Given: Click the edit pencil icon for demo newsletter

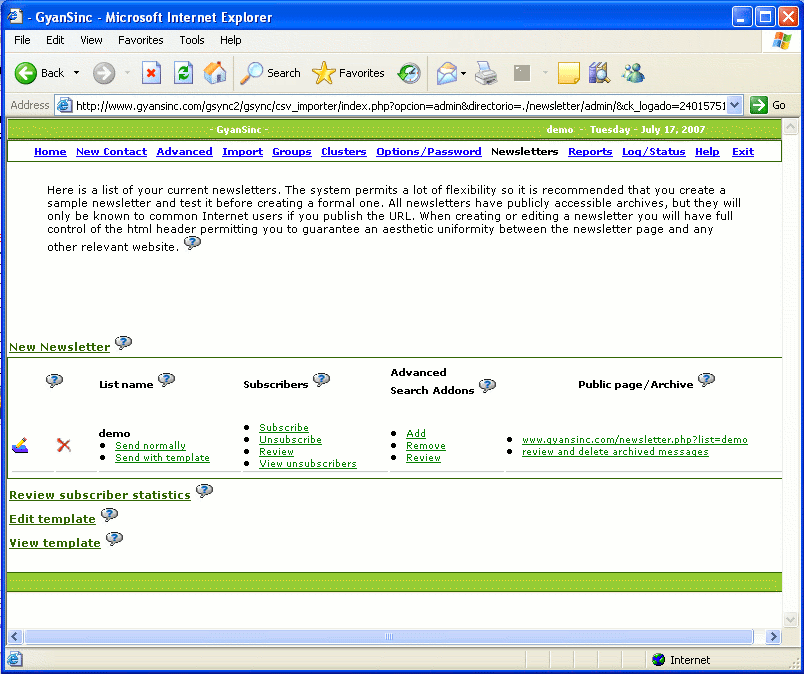Looking at the screenshot, I should point(20,445).
